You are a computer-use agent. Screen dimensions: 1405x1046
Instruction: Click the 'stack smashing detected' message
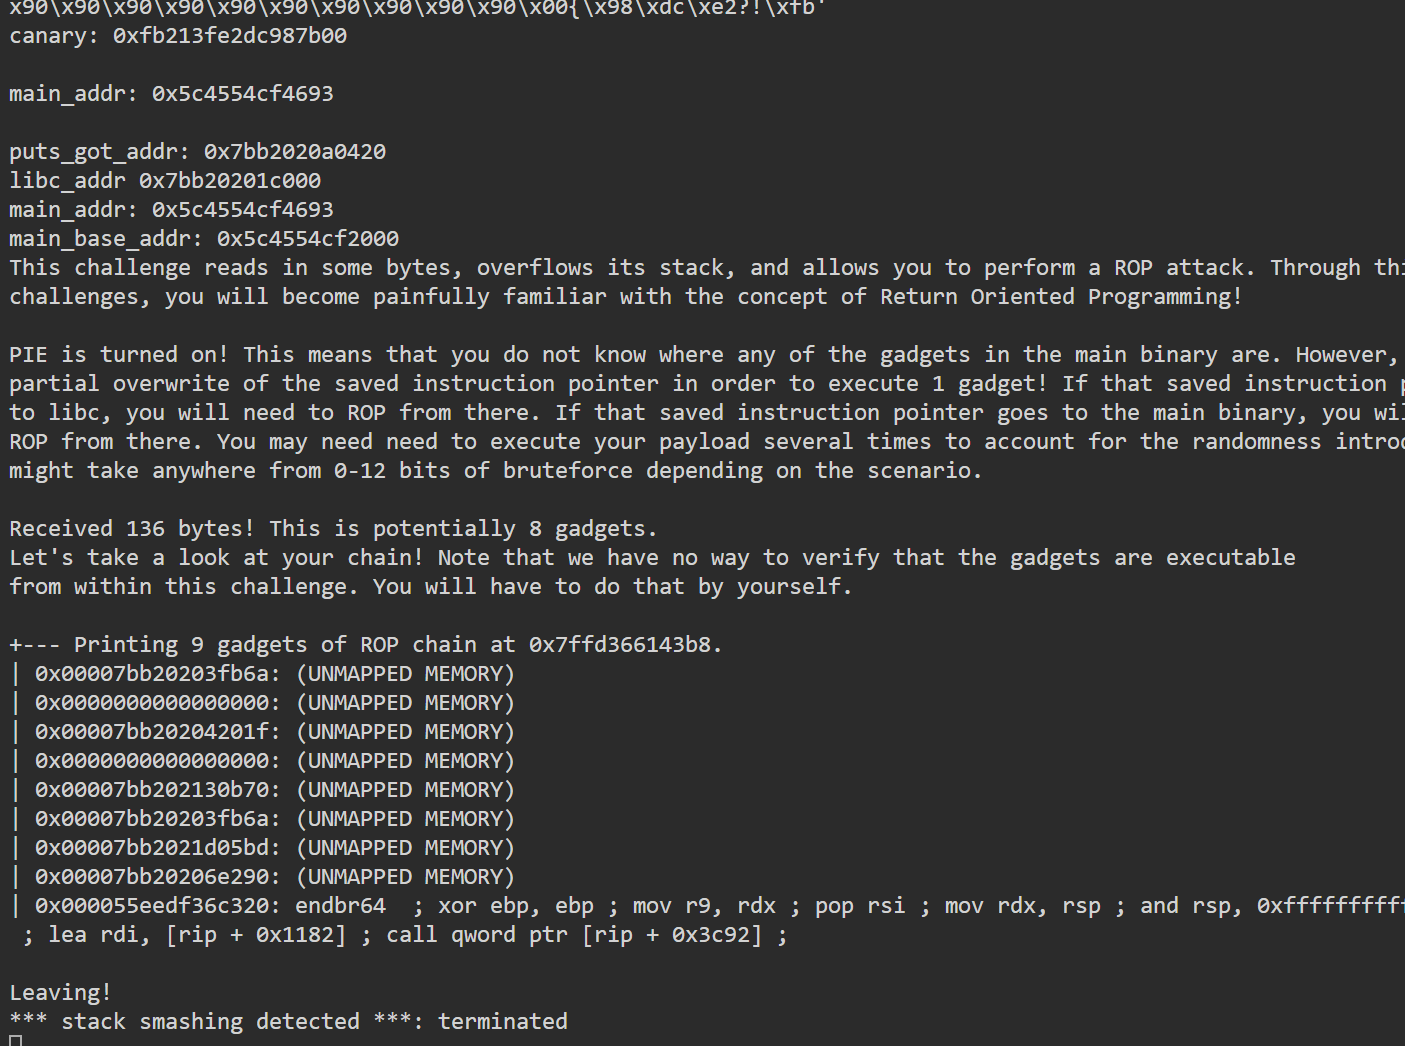point(210,1022)
